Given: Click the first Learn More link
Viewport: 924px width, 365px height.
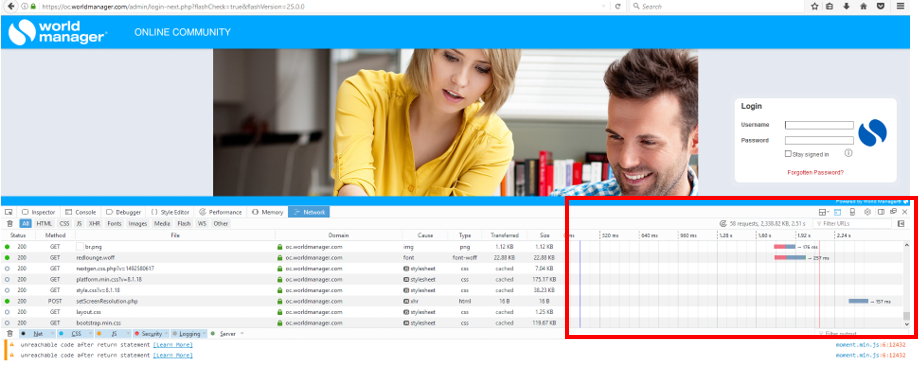Looking at the screenshot, I should pyautogui.click(x=173, y=344).
